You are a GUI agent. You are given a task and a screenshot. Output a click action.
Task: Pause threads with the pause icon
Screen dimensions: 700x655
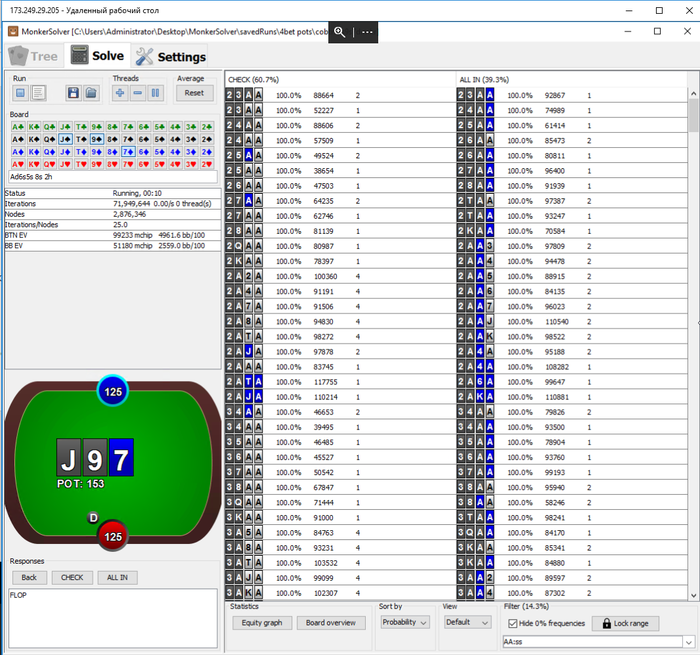coord(155,93)
